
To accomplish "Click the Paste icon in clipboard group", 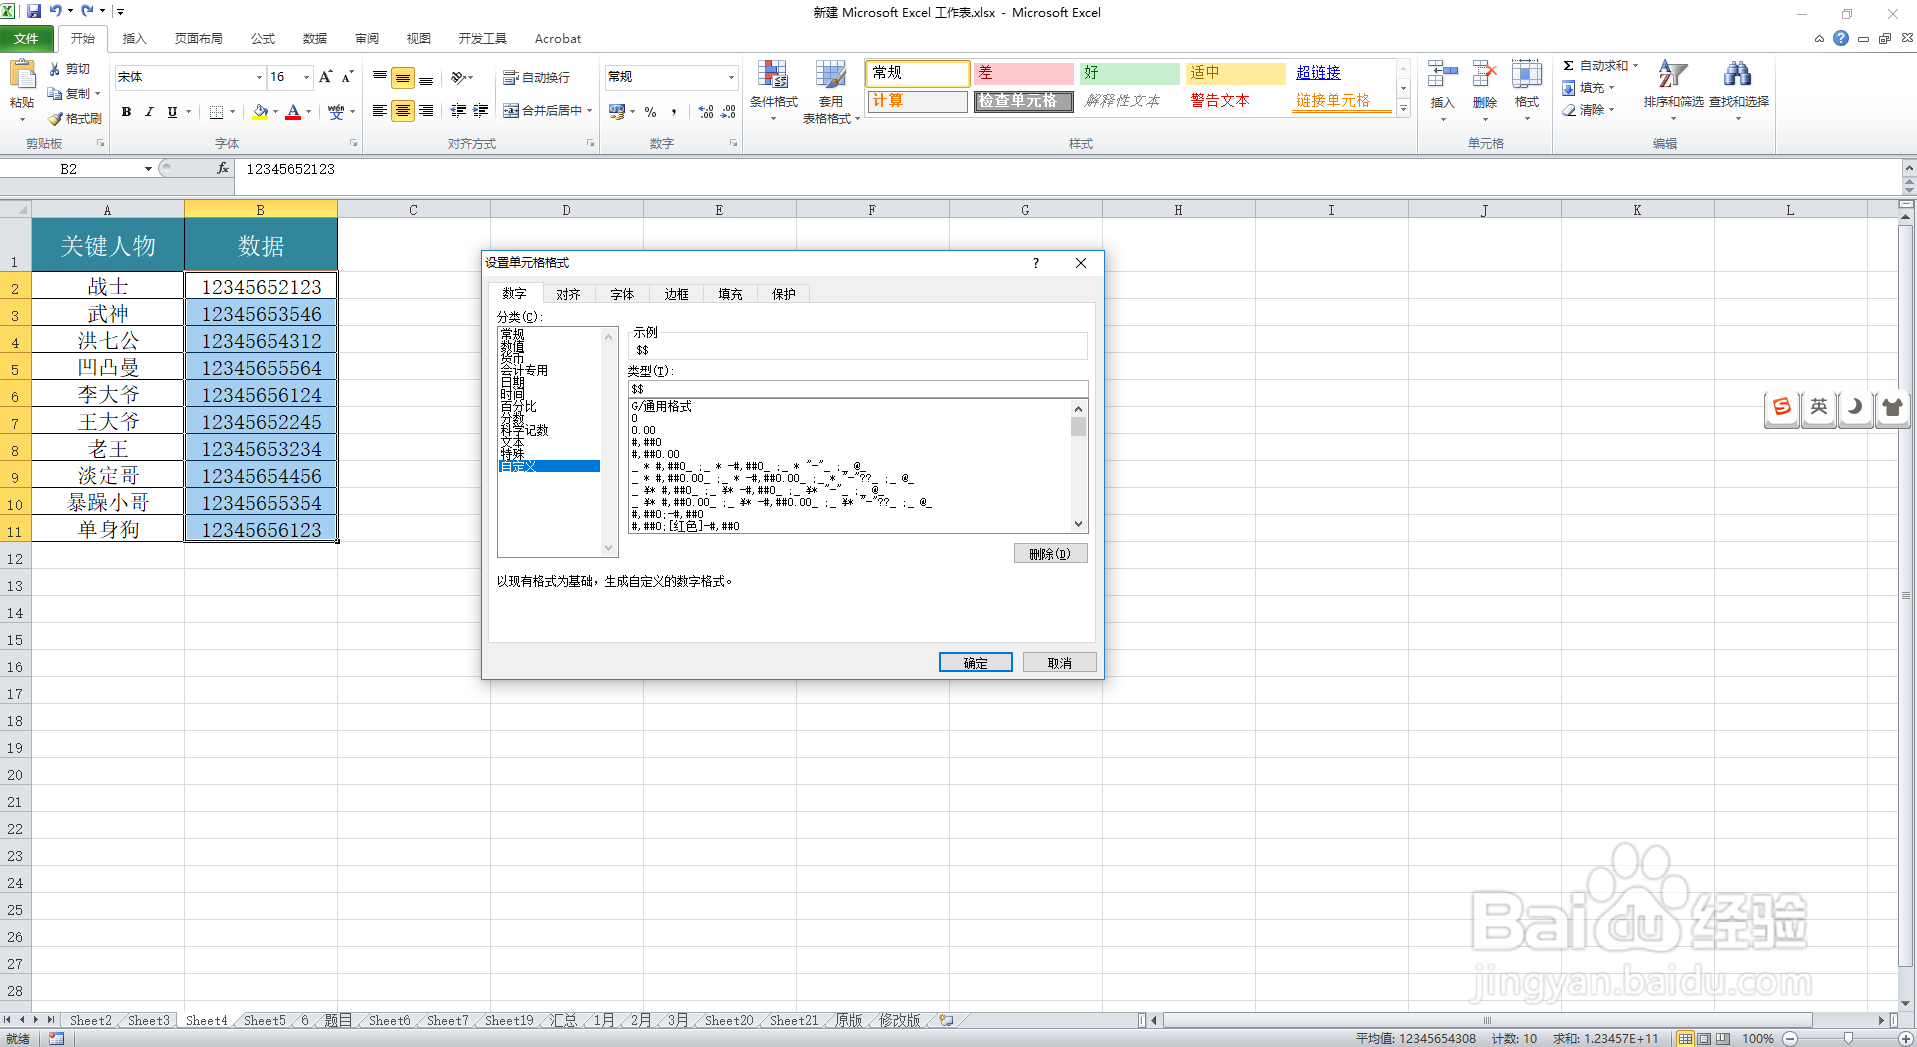I will coord(22,75).
